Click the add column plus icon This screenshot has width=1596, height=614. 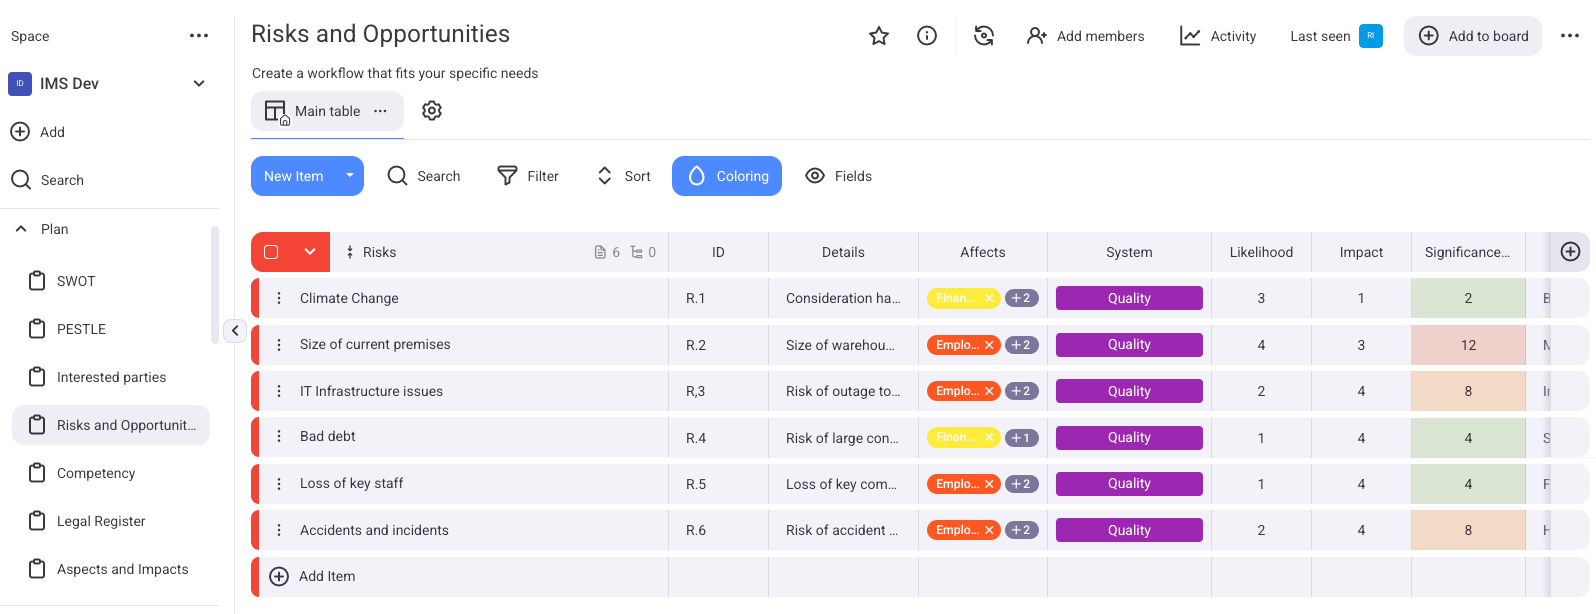point(1570,252)
